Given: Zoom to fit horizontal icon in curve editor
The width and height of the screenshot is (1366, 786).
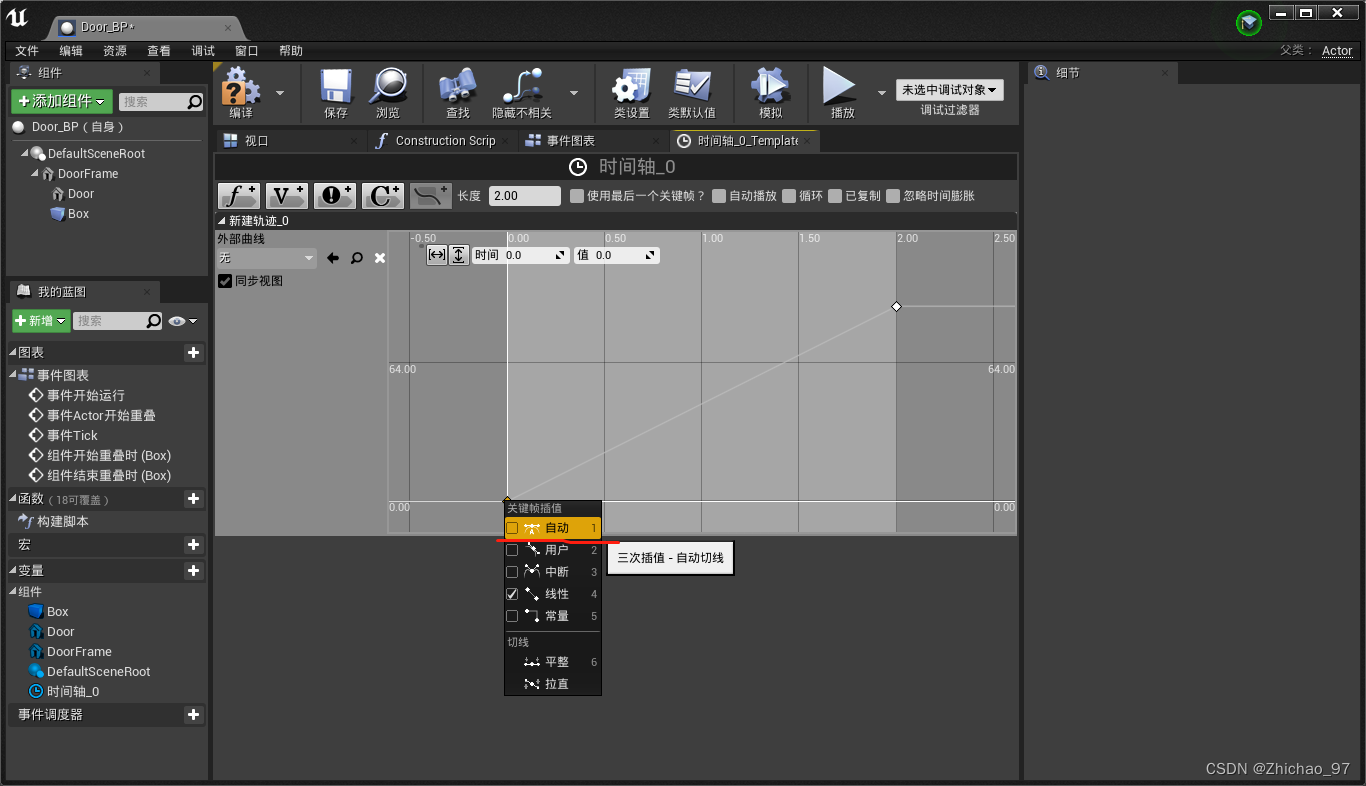Looking at the screenshot, I should 437,255.
